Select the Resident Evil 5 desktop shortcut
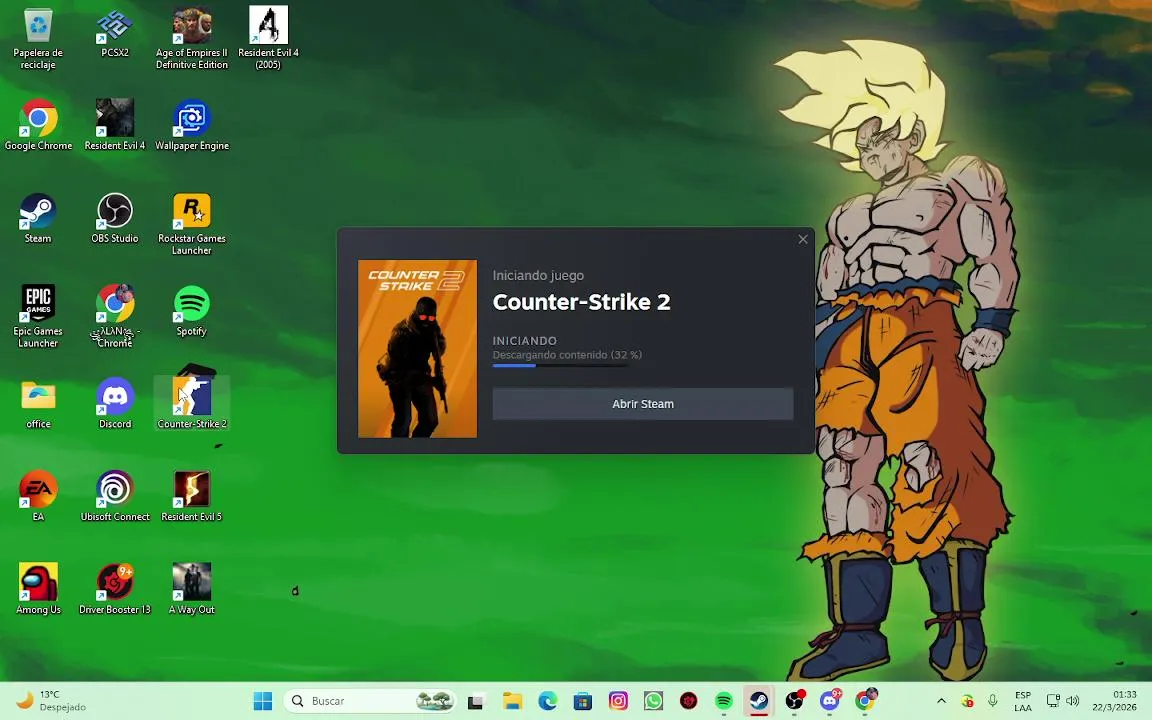Screen dimensions: 1152x720 [x=192, y=496]
